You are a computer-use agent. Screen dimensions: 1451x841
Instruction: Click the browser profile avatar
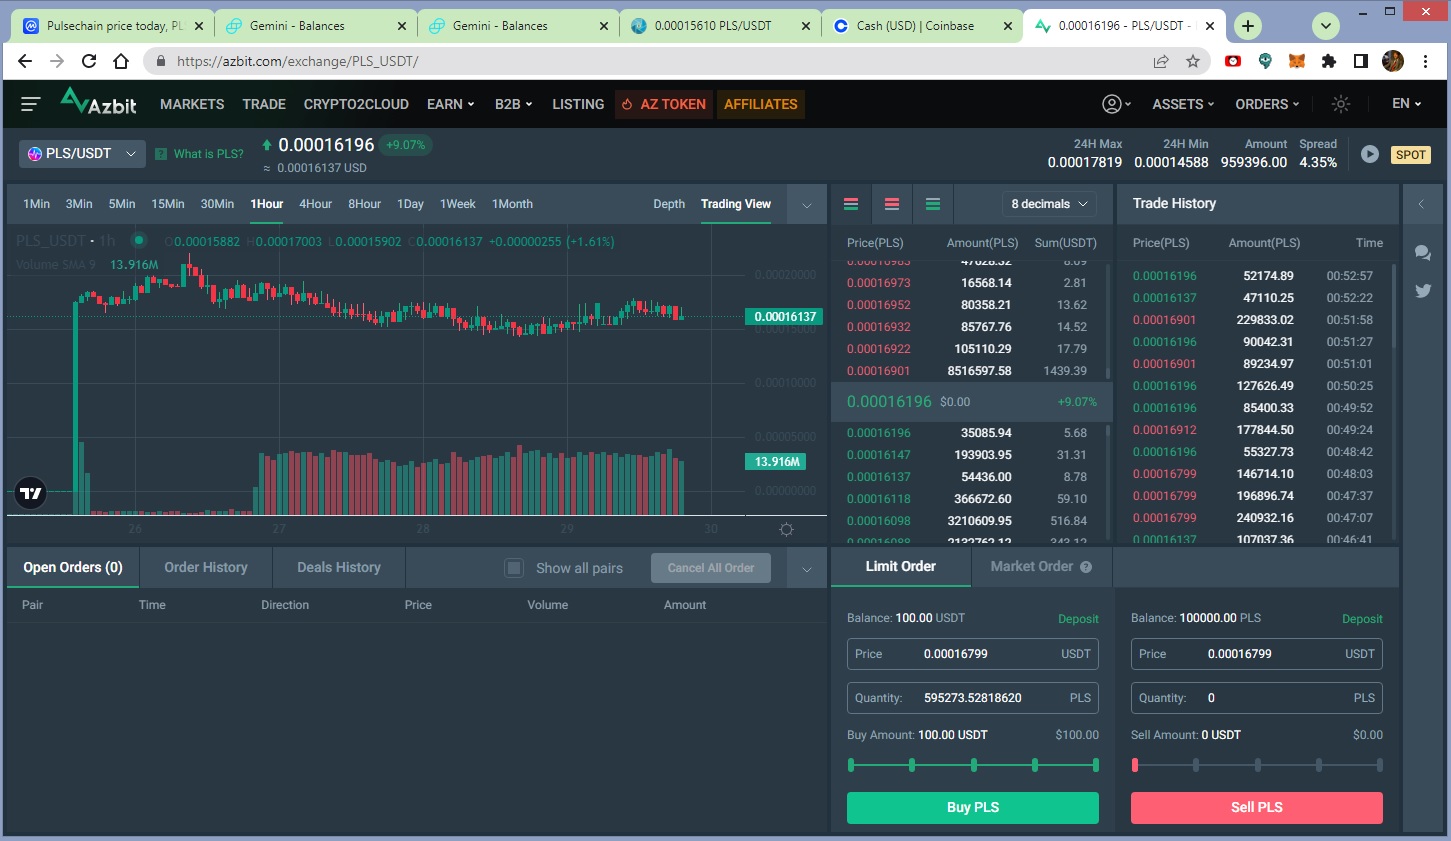coord(1393,61)
